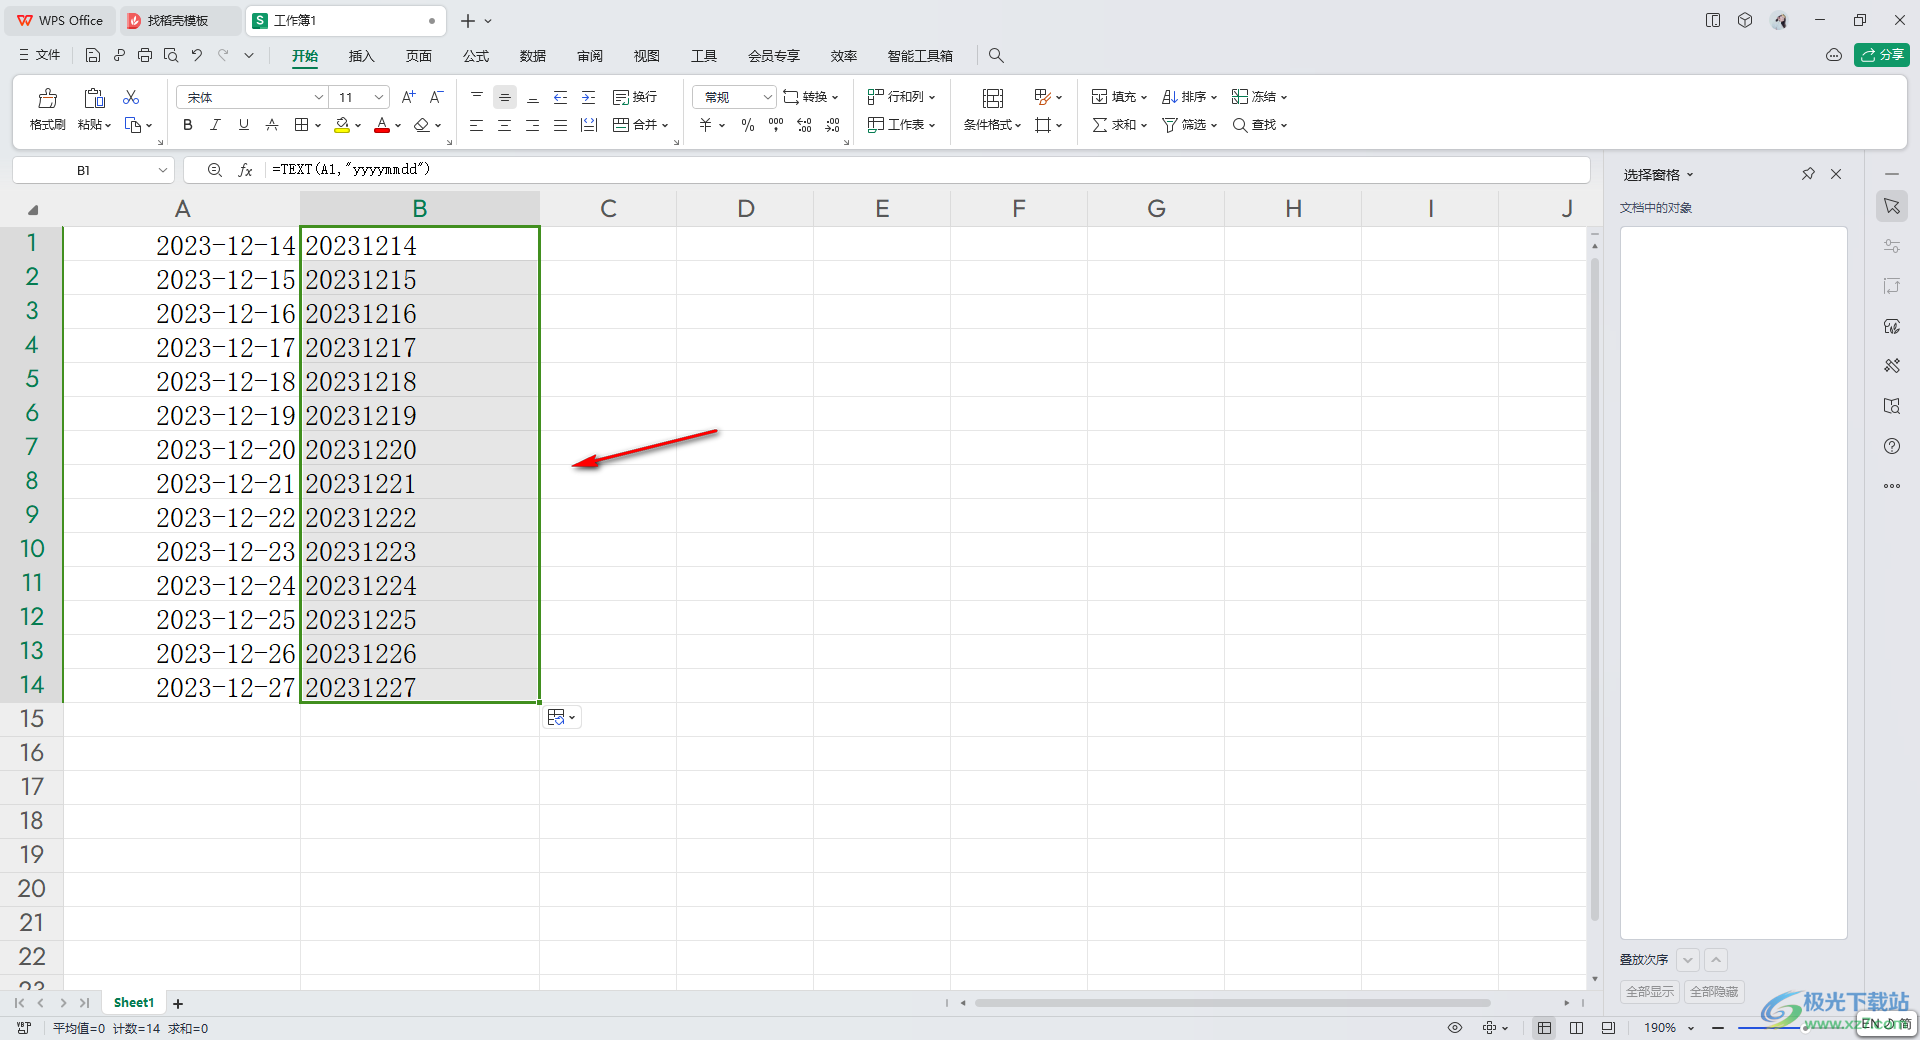Viewport: 1920px width, 1040px height.
Task: Click Show All (全部显示) button
Action: [x=1649, y=991]
